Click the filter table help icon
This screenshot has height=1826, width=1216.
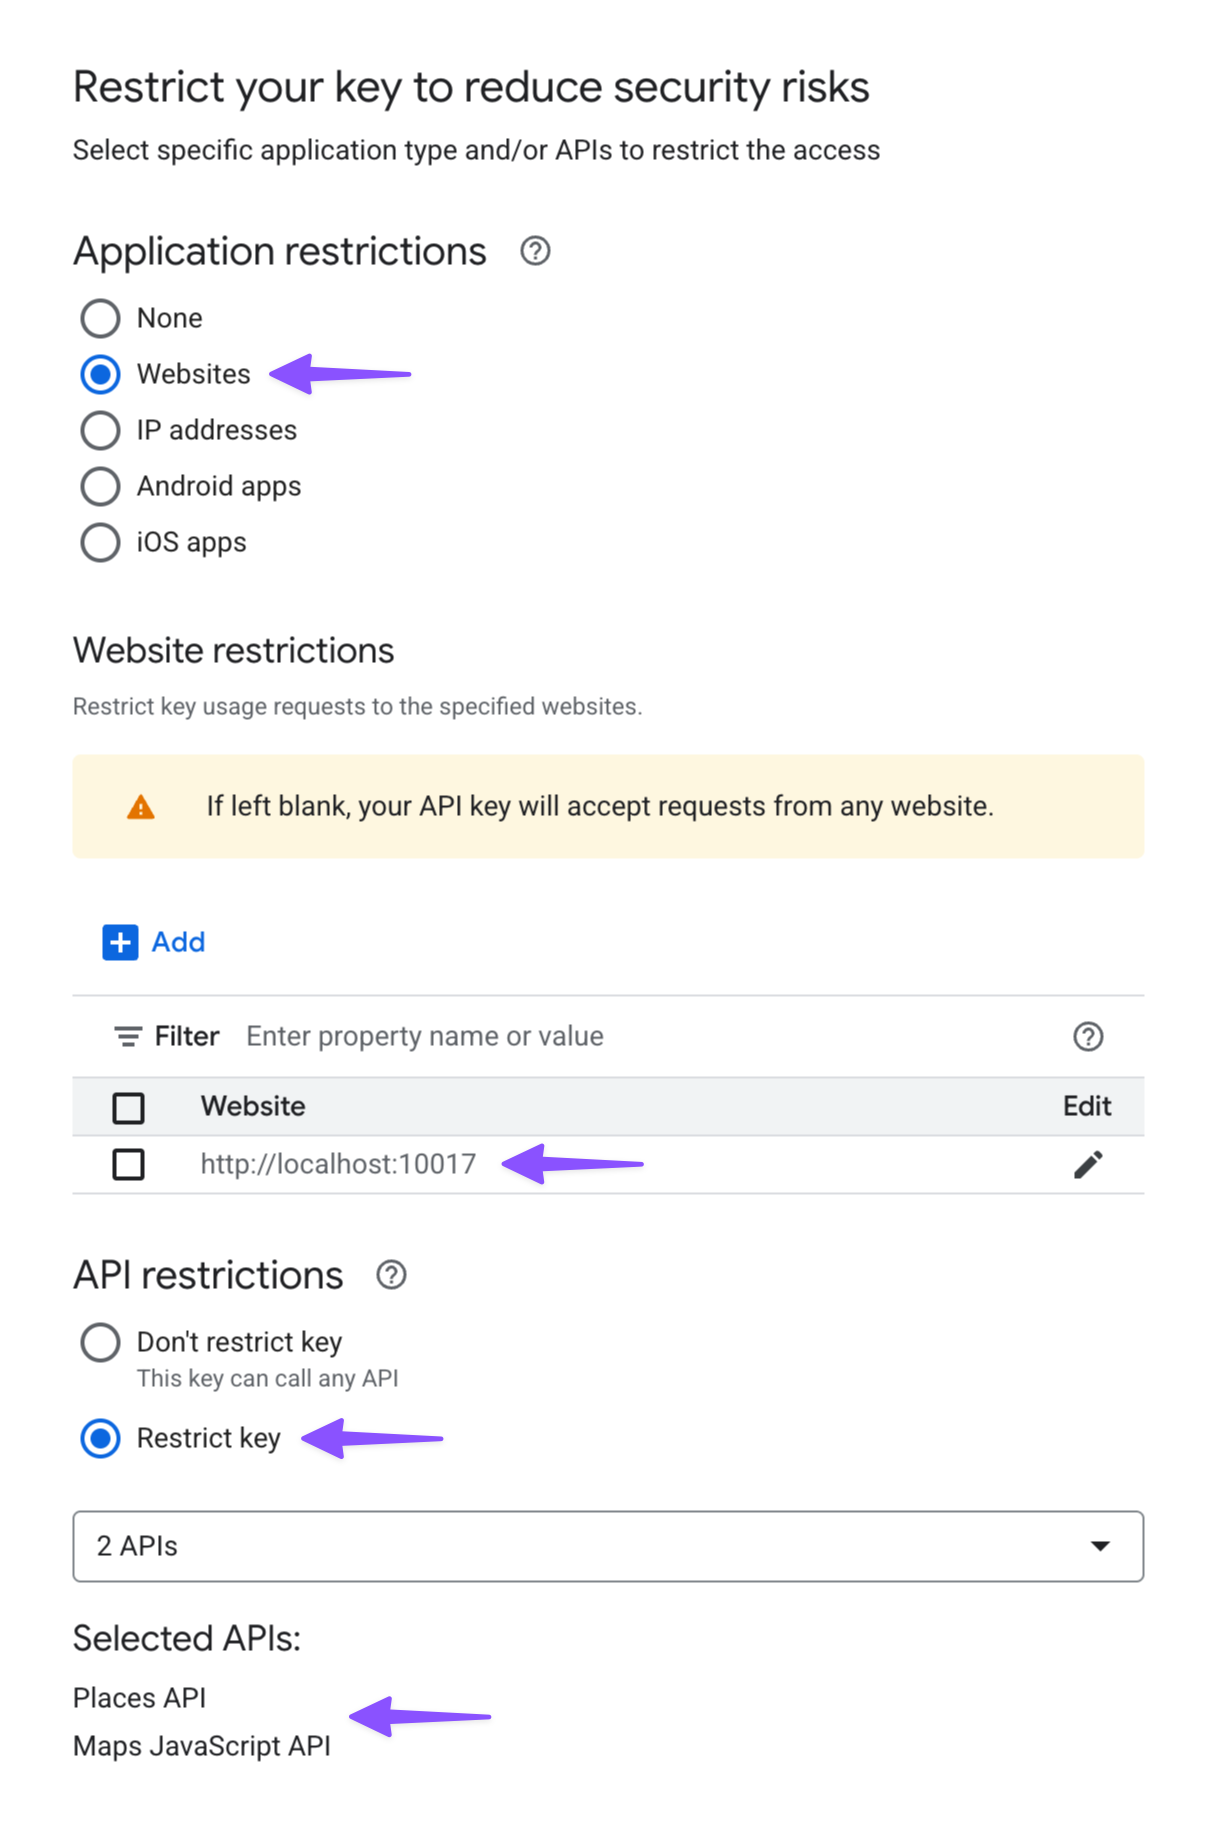pyautogui.click(x=1087, y=1037)
